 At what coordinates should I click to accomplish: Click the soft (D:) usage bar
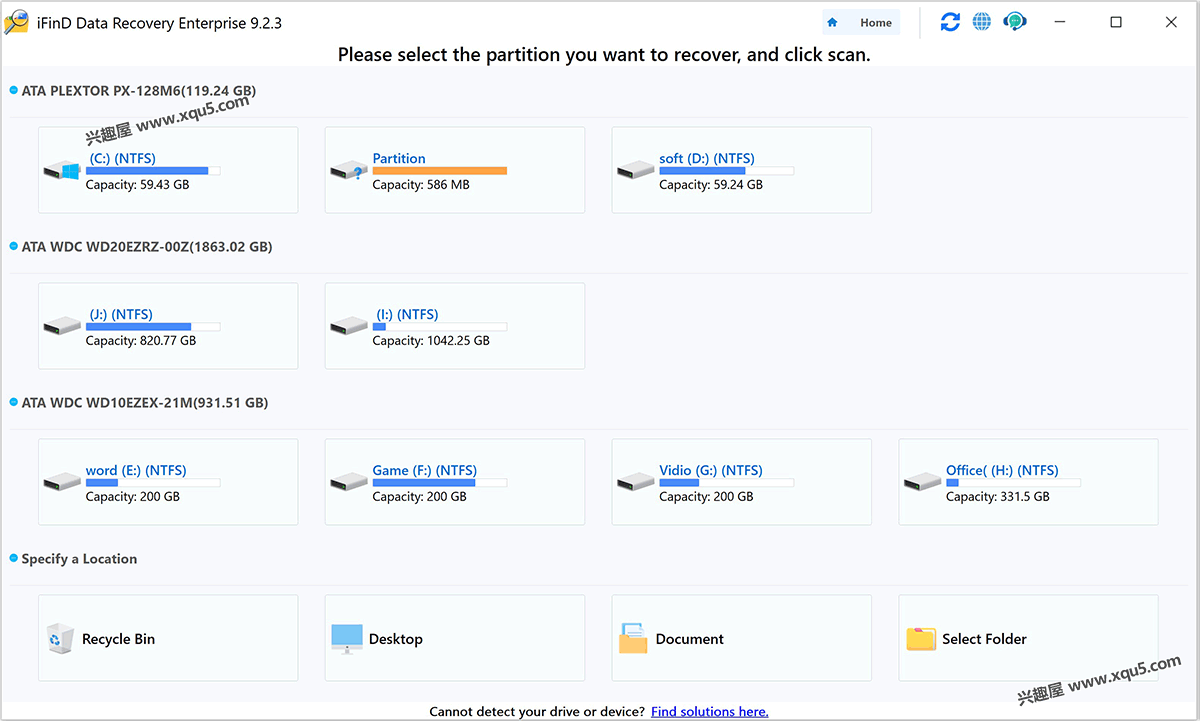[x=727, y=171]
